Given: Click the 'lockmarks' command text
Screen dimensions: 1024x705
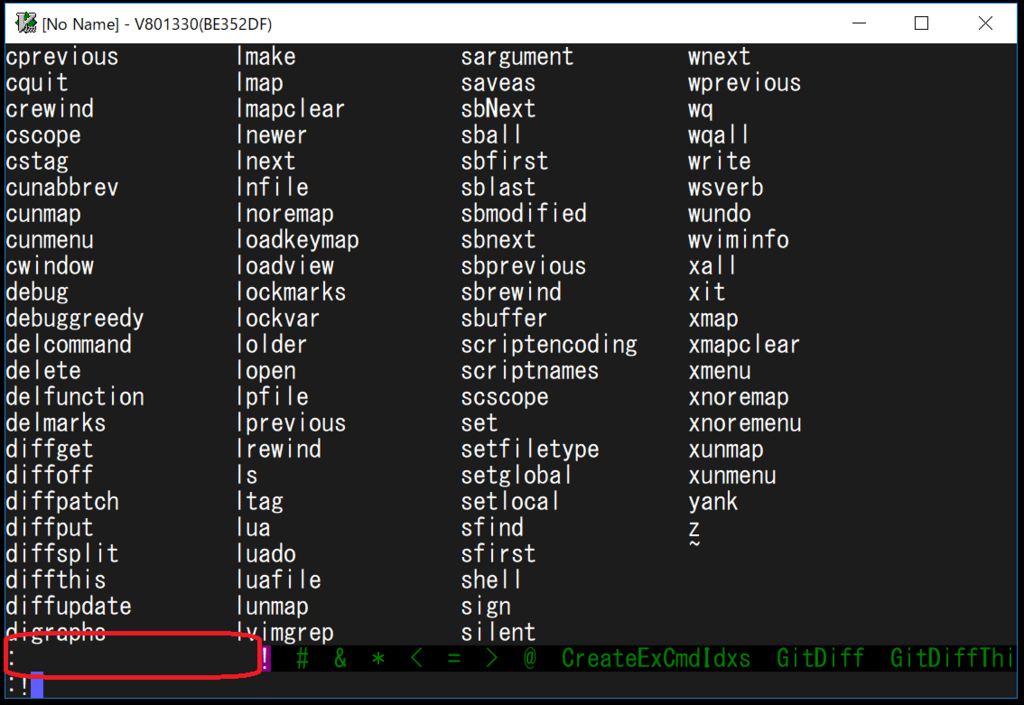Looking at the screenshot, I should 291,292.
